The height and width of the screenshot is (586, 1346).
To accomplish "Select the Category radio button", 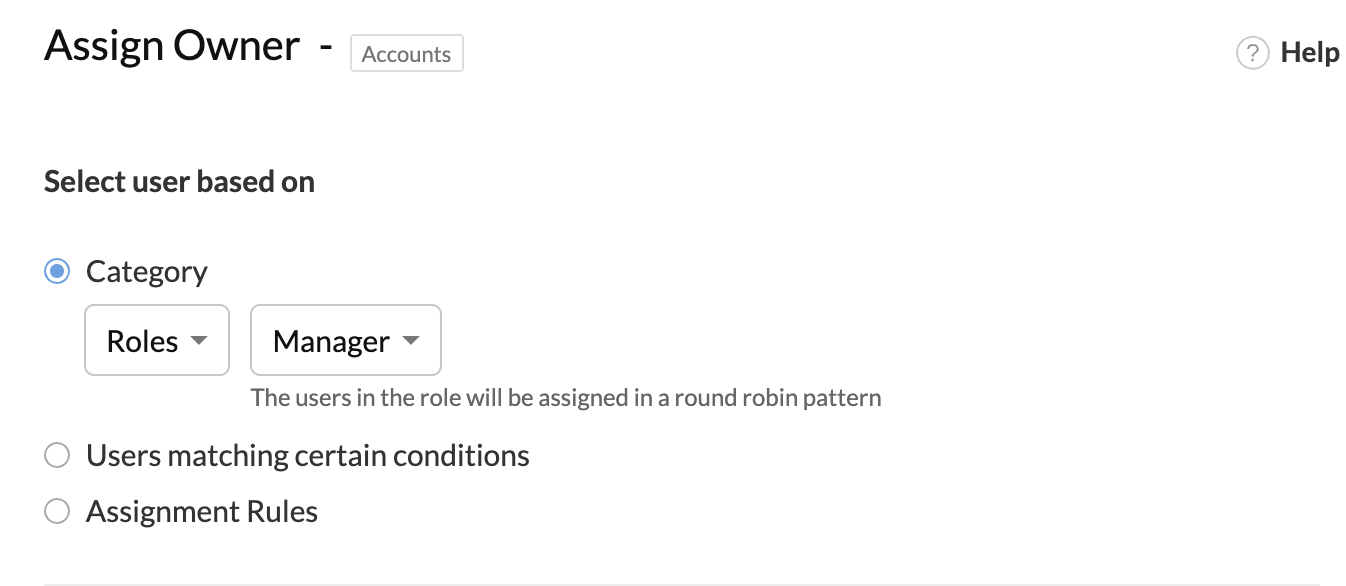I will click(57, 271).
